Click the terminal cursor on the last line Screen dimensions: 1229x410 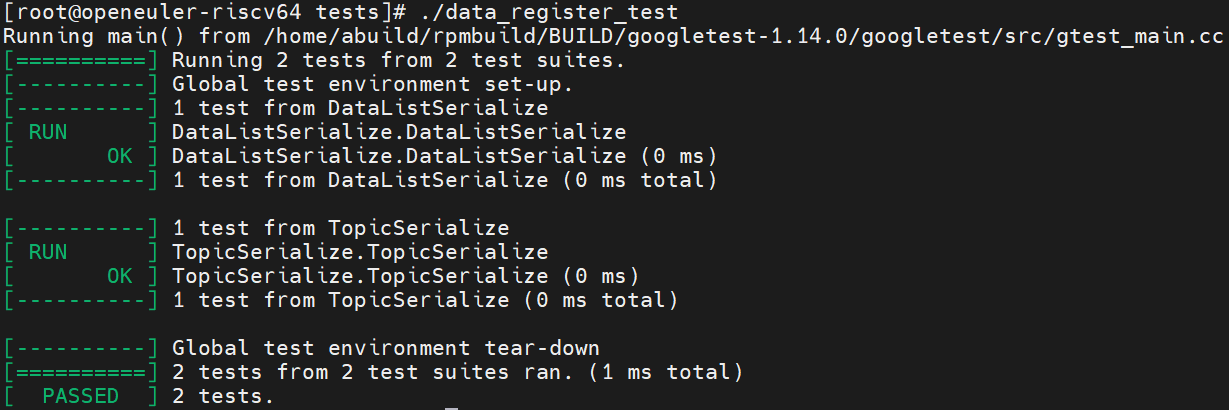click(452, 408)
